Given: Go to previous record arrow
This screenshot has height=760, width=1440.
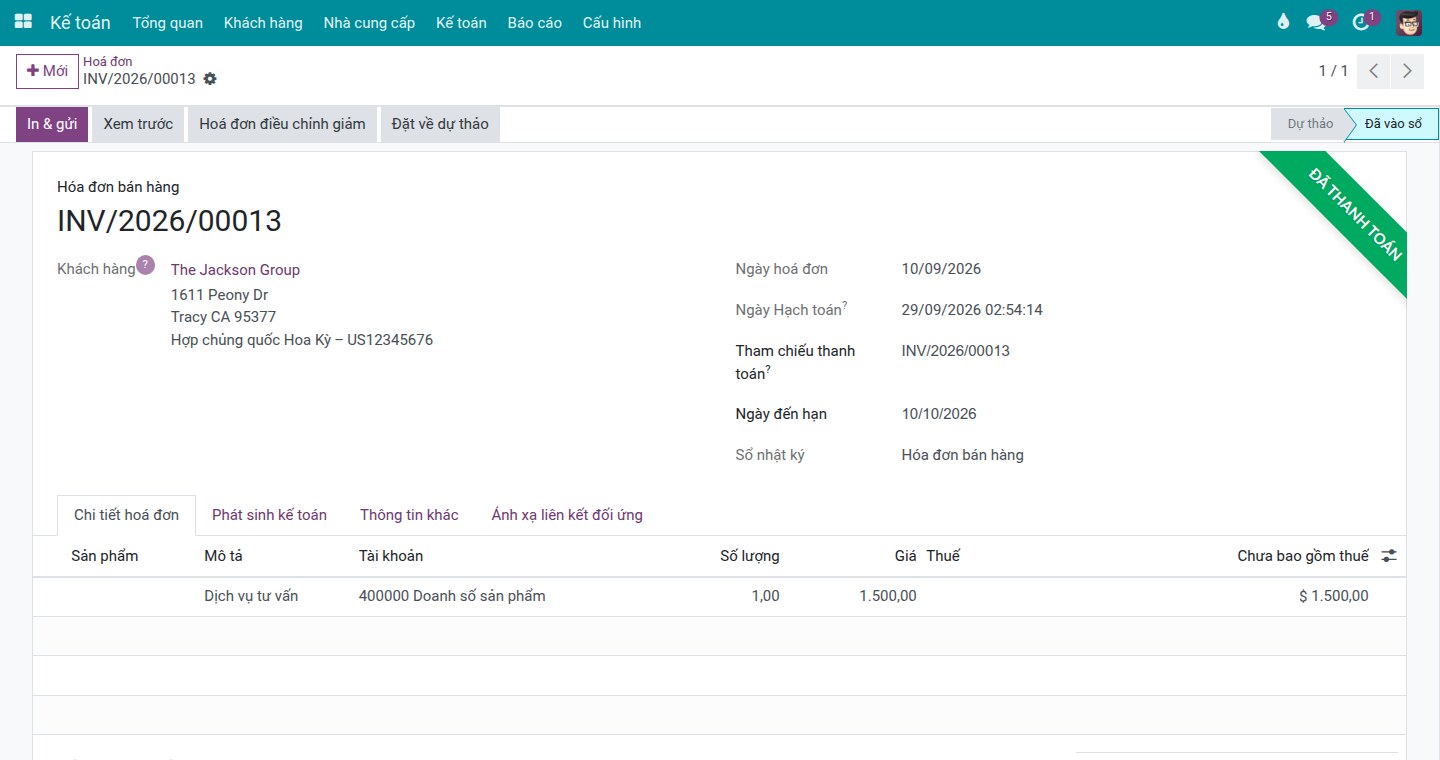Looking at the screenshot, I should pos(1375,71).
